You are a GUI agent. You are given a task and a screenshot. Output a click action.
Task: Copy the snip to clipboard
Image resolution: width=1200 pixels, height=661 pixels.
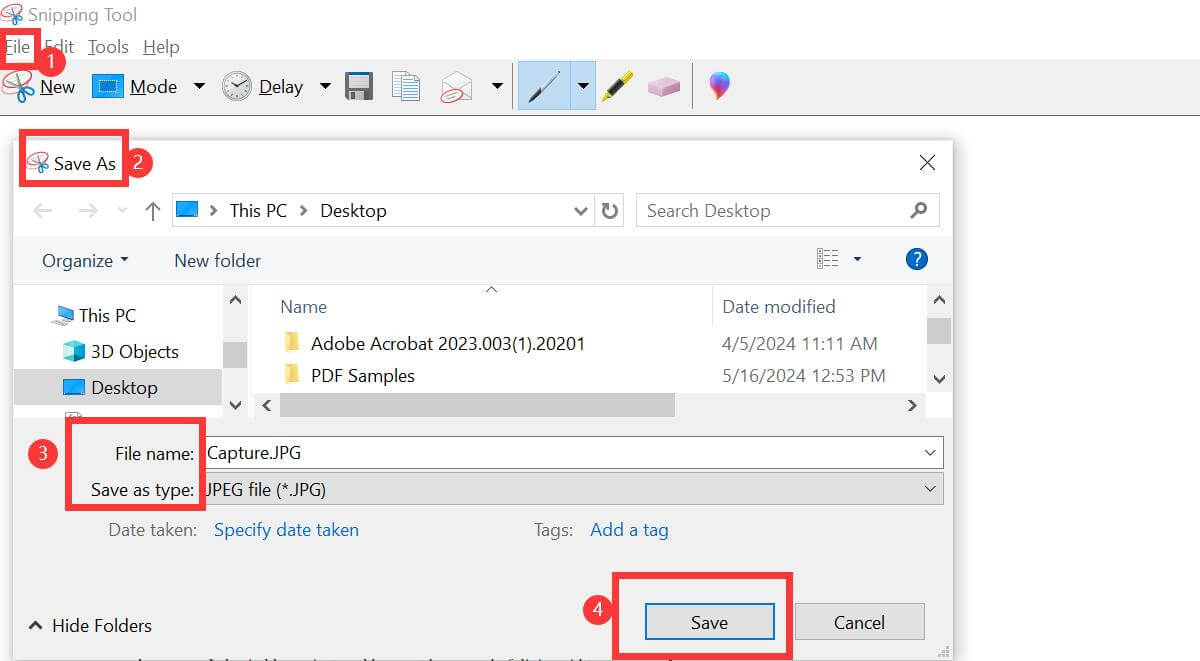[406, 86]
